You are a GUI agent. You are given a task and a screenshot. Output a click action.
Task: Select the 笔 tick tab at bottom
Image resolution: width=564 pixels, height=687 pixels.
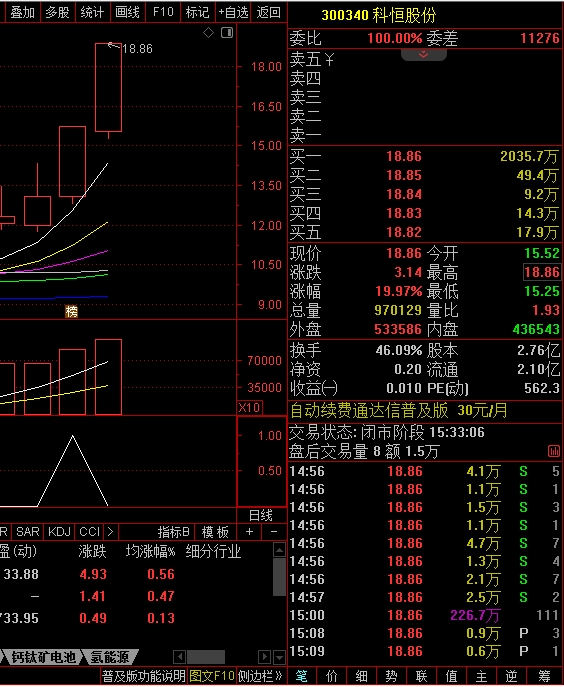302,676
